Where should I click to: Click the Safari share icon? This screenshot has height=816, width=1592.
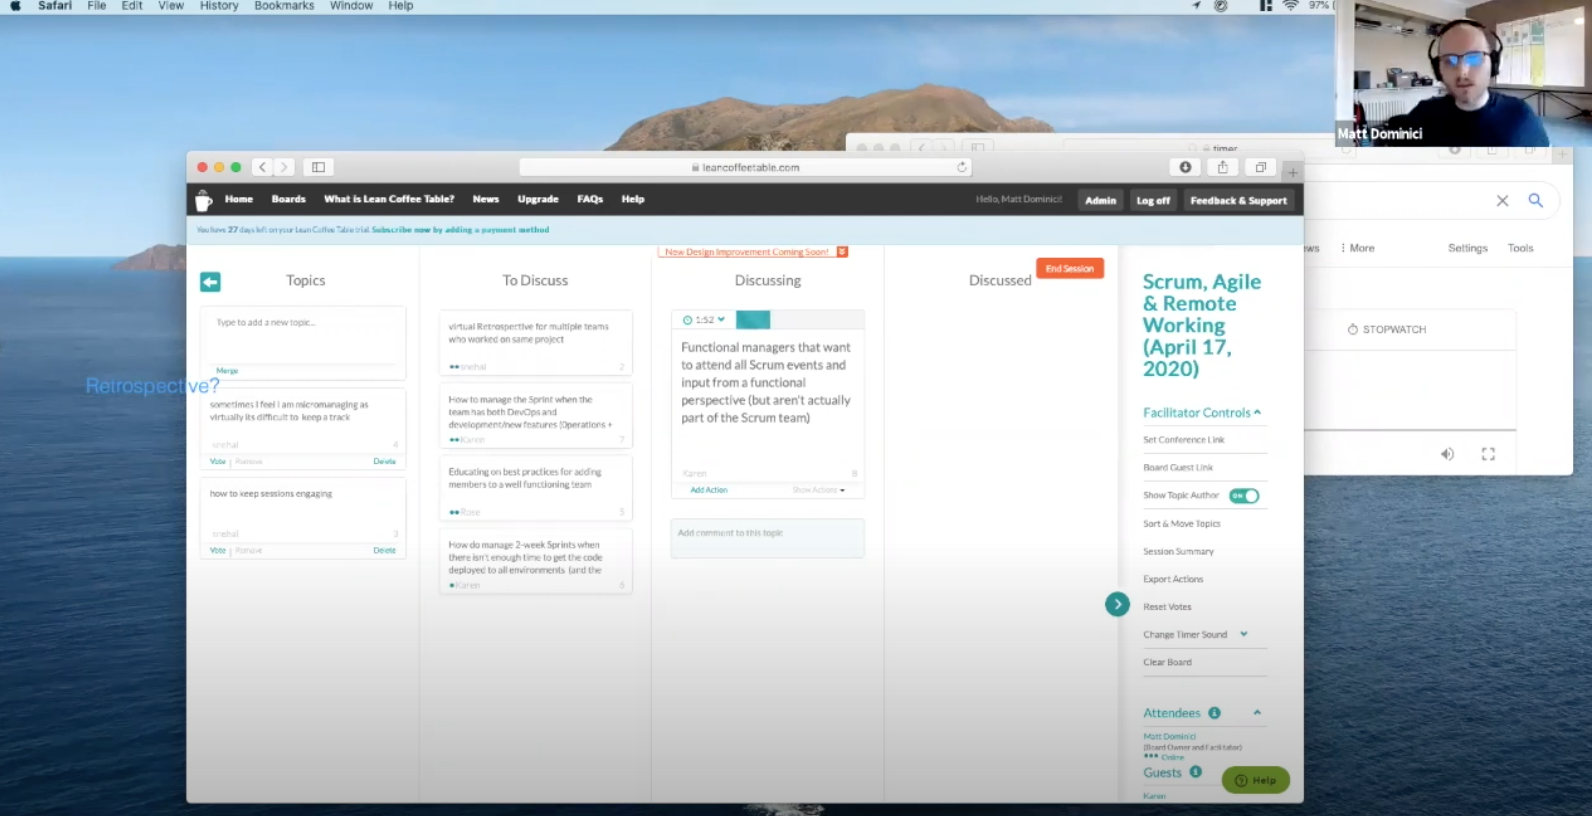[1222, 167]
